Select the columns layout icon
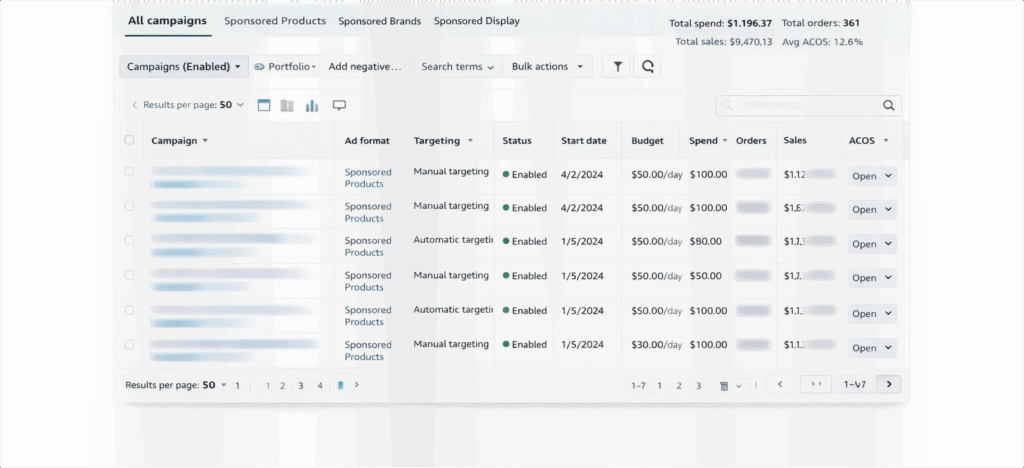 coord(287,105)
